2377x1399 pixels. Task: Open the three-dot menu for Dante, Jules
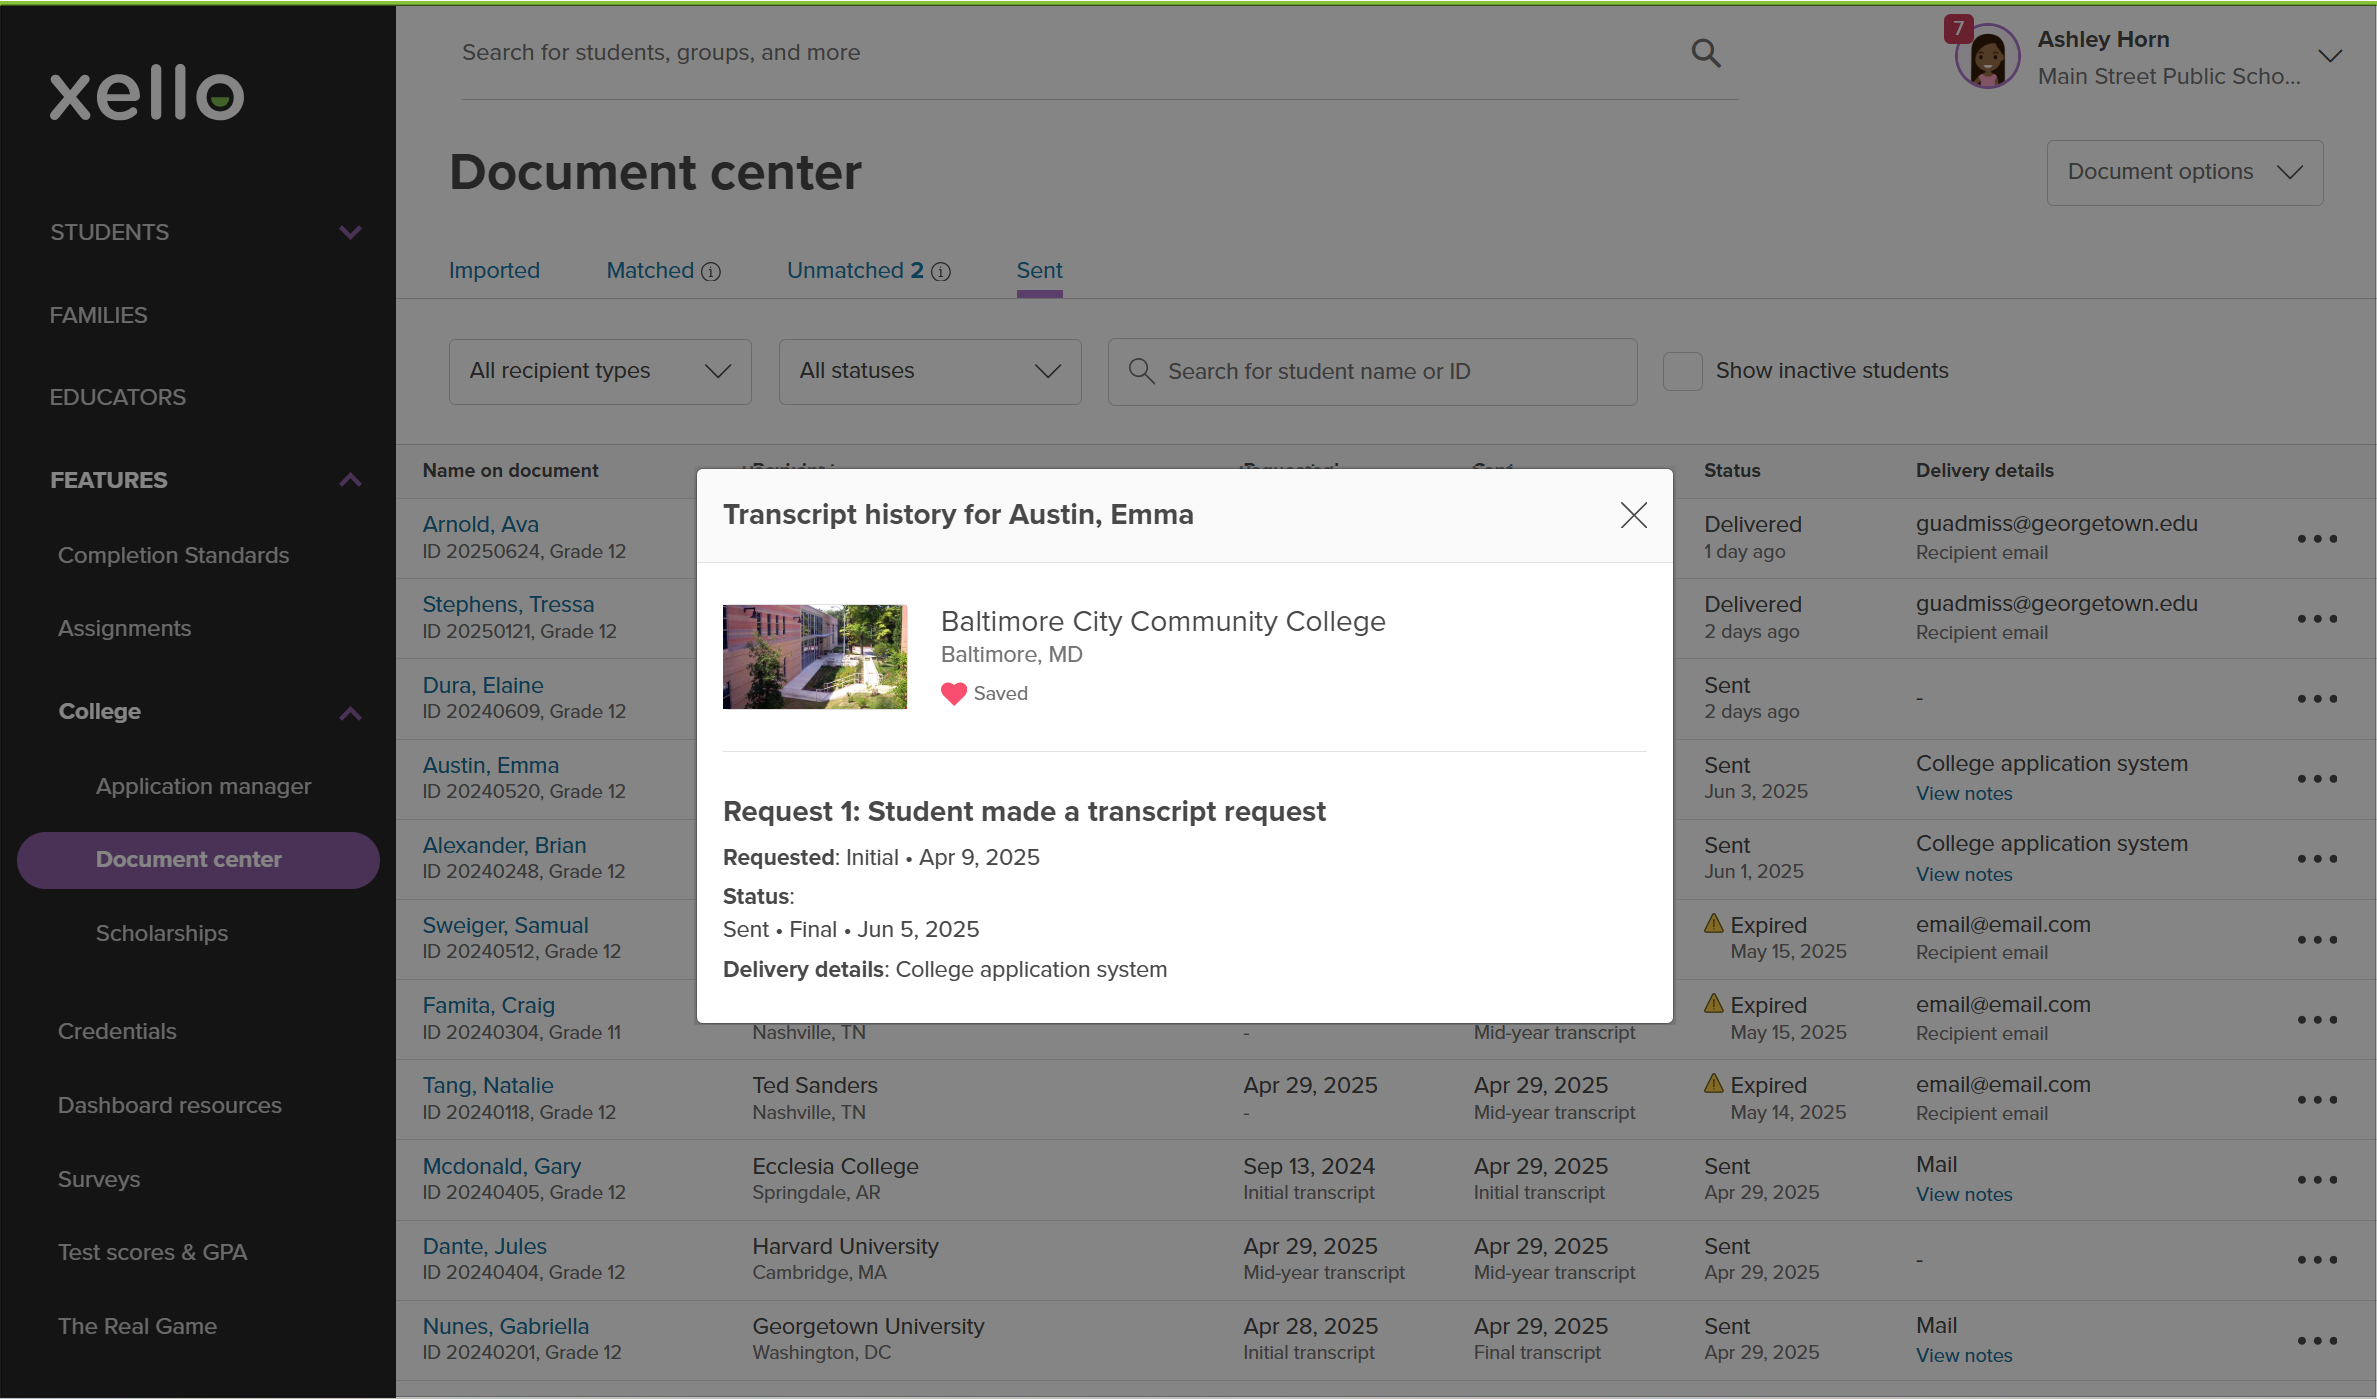click(2317, 1260)
